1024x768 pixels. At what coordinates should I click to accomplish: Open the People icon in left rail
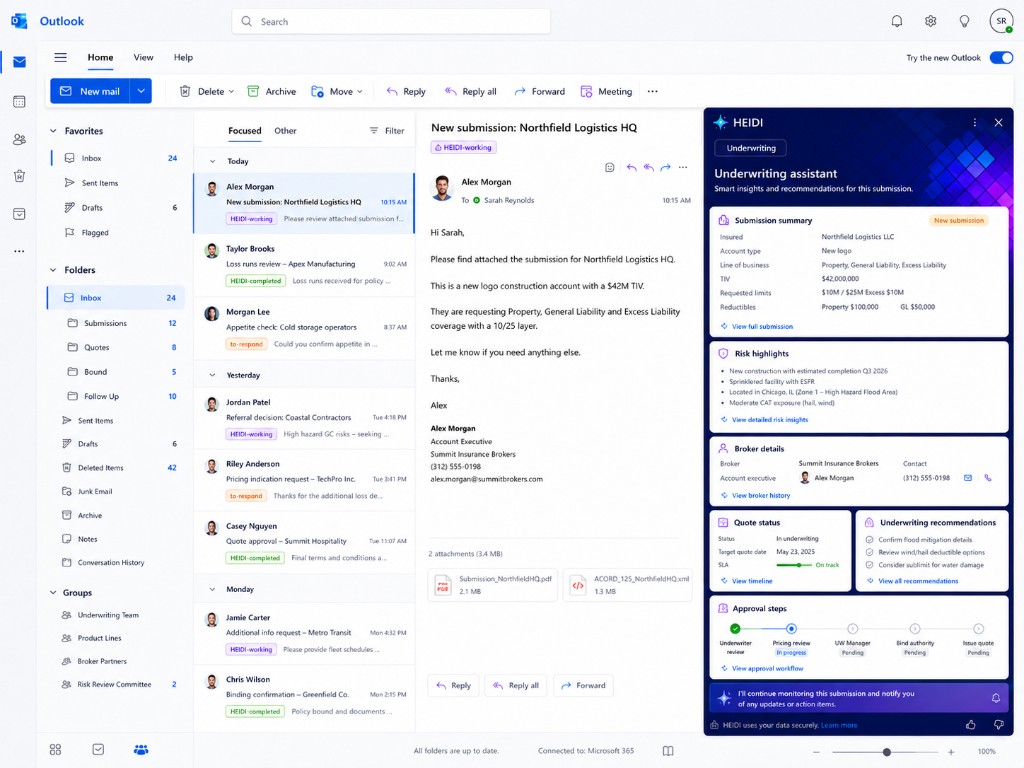[20, 139]
